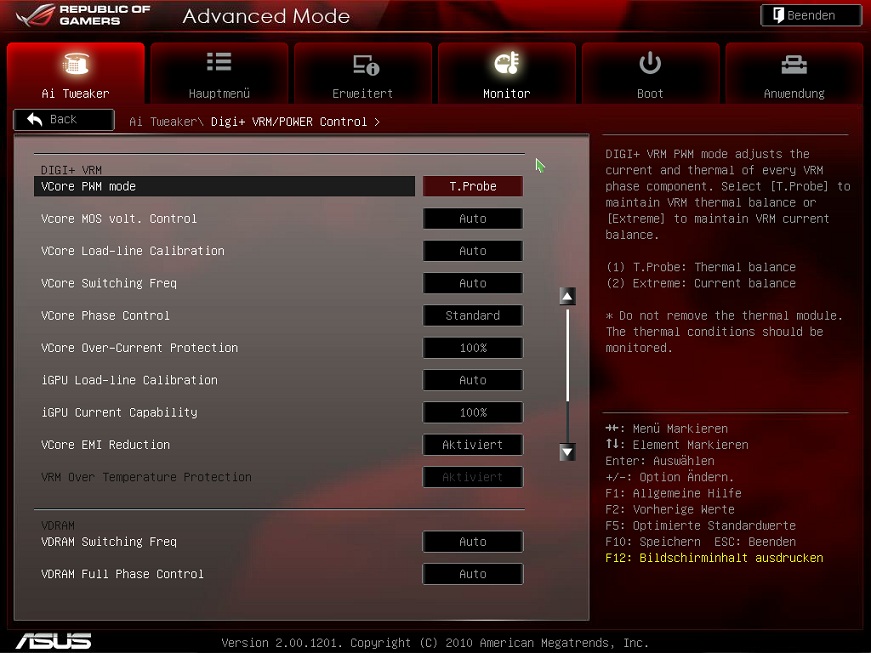The width and height of the screenshot is (871, 653).
Task: Select the VCore Switching Freq label
Action: coord(109,283)
